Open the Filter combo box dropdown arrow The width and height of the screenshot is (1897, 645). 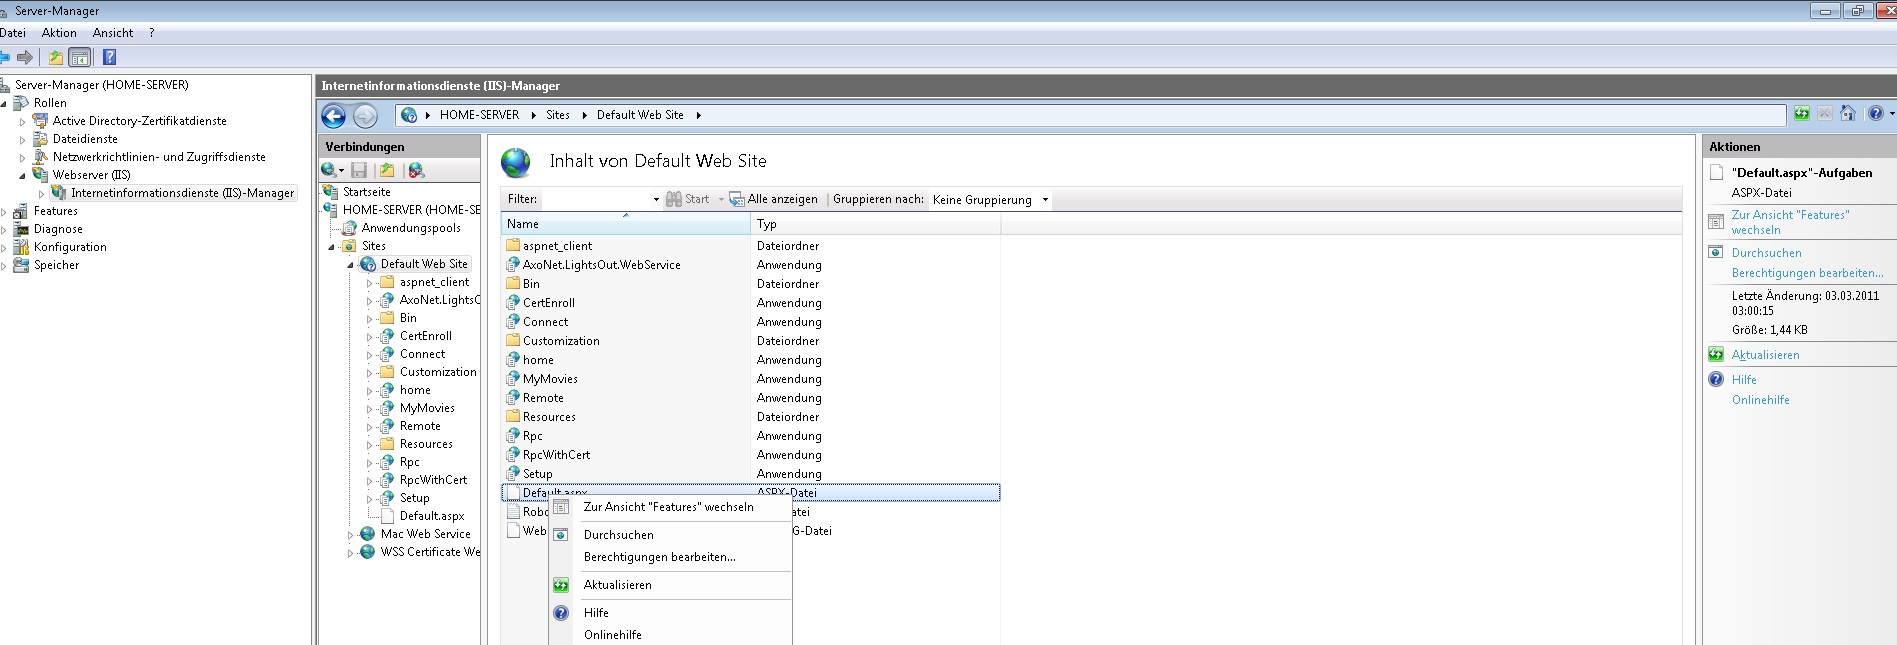tap(656, 200)
